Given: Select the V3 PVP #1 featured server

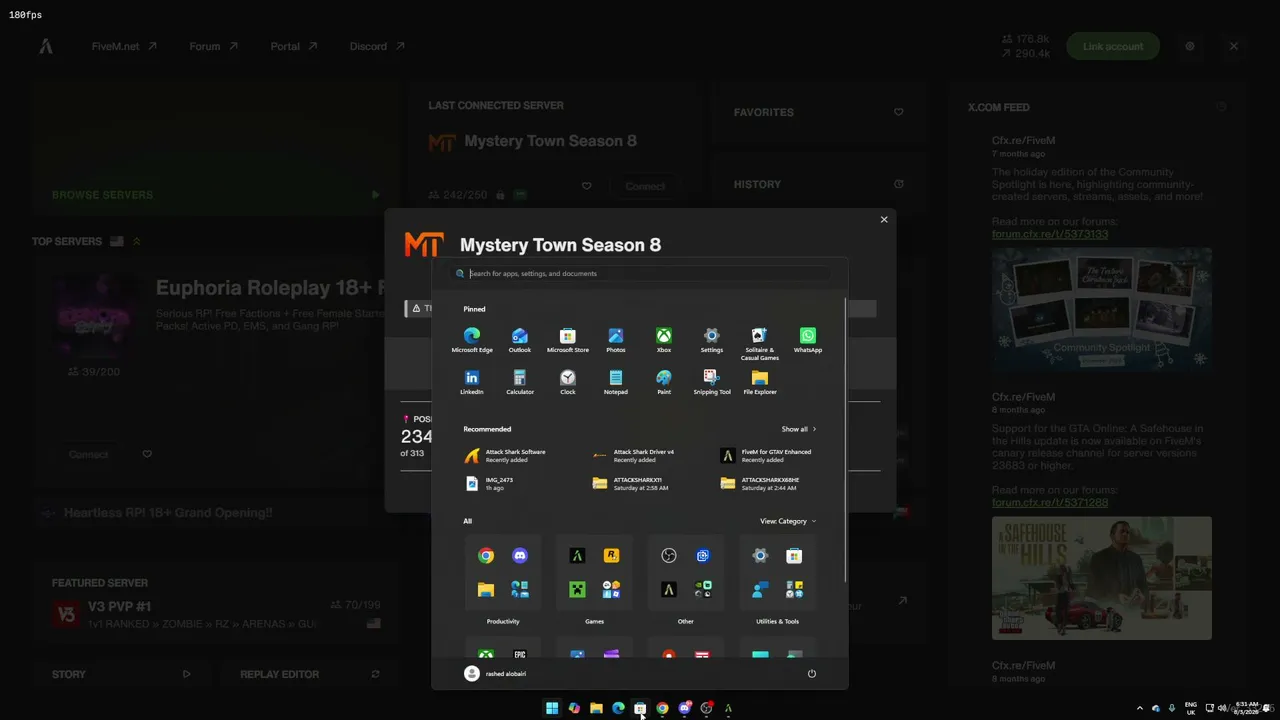Looking at the screenshot, I should point(215,613).
